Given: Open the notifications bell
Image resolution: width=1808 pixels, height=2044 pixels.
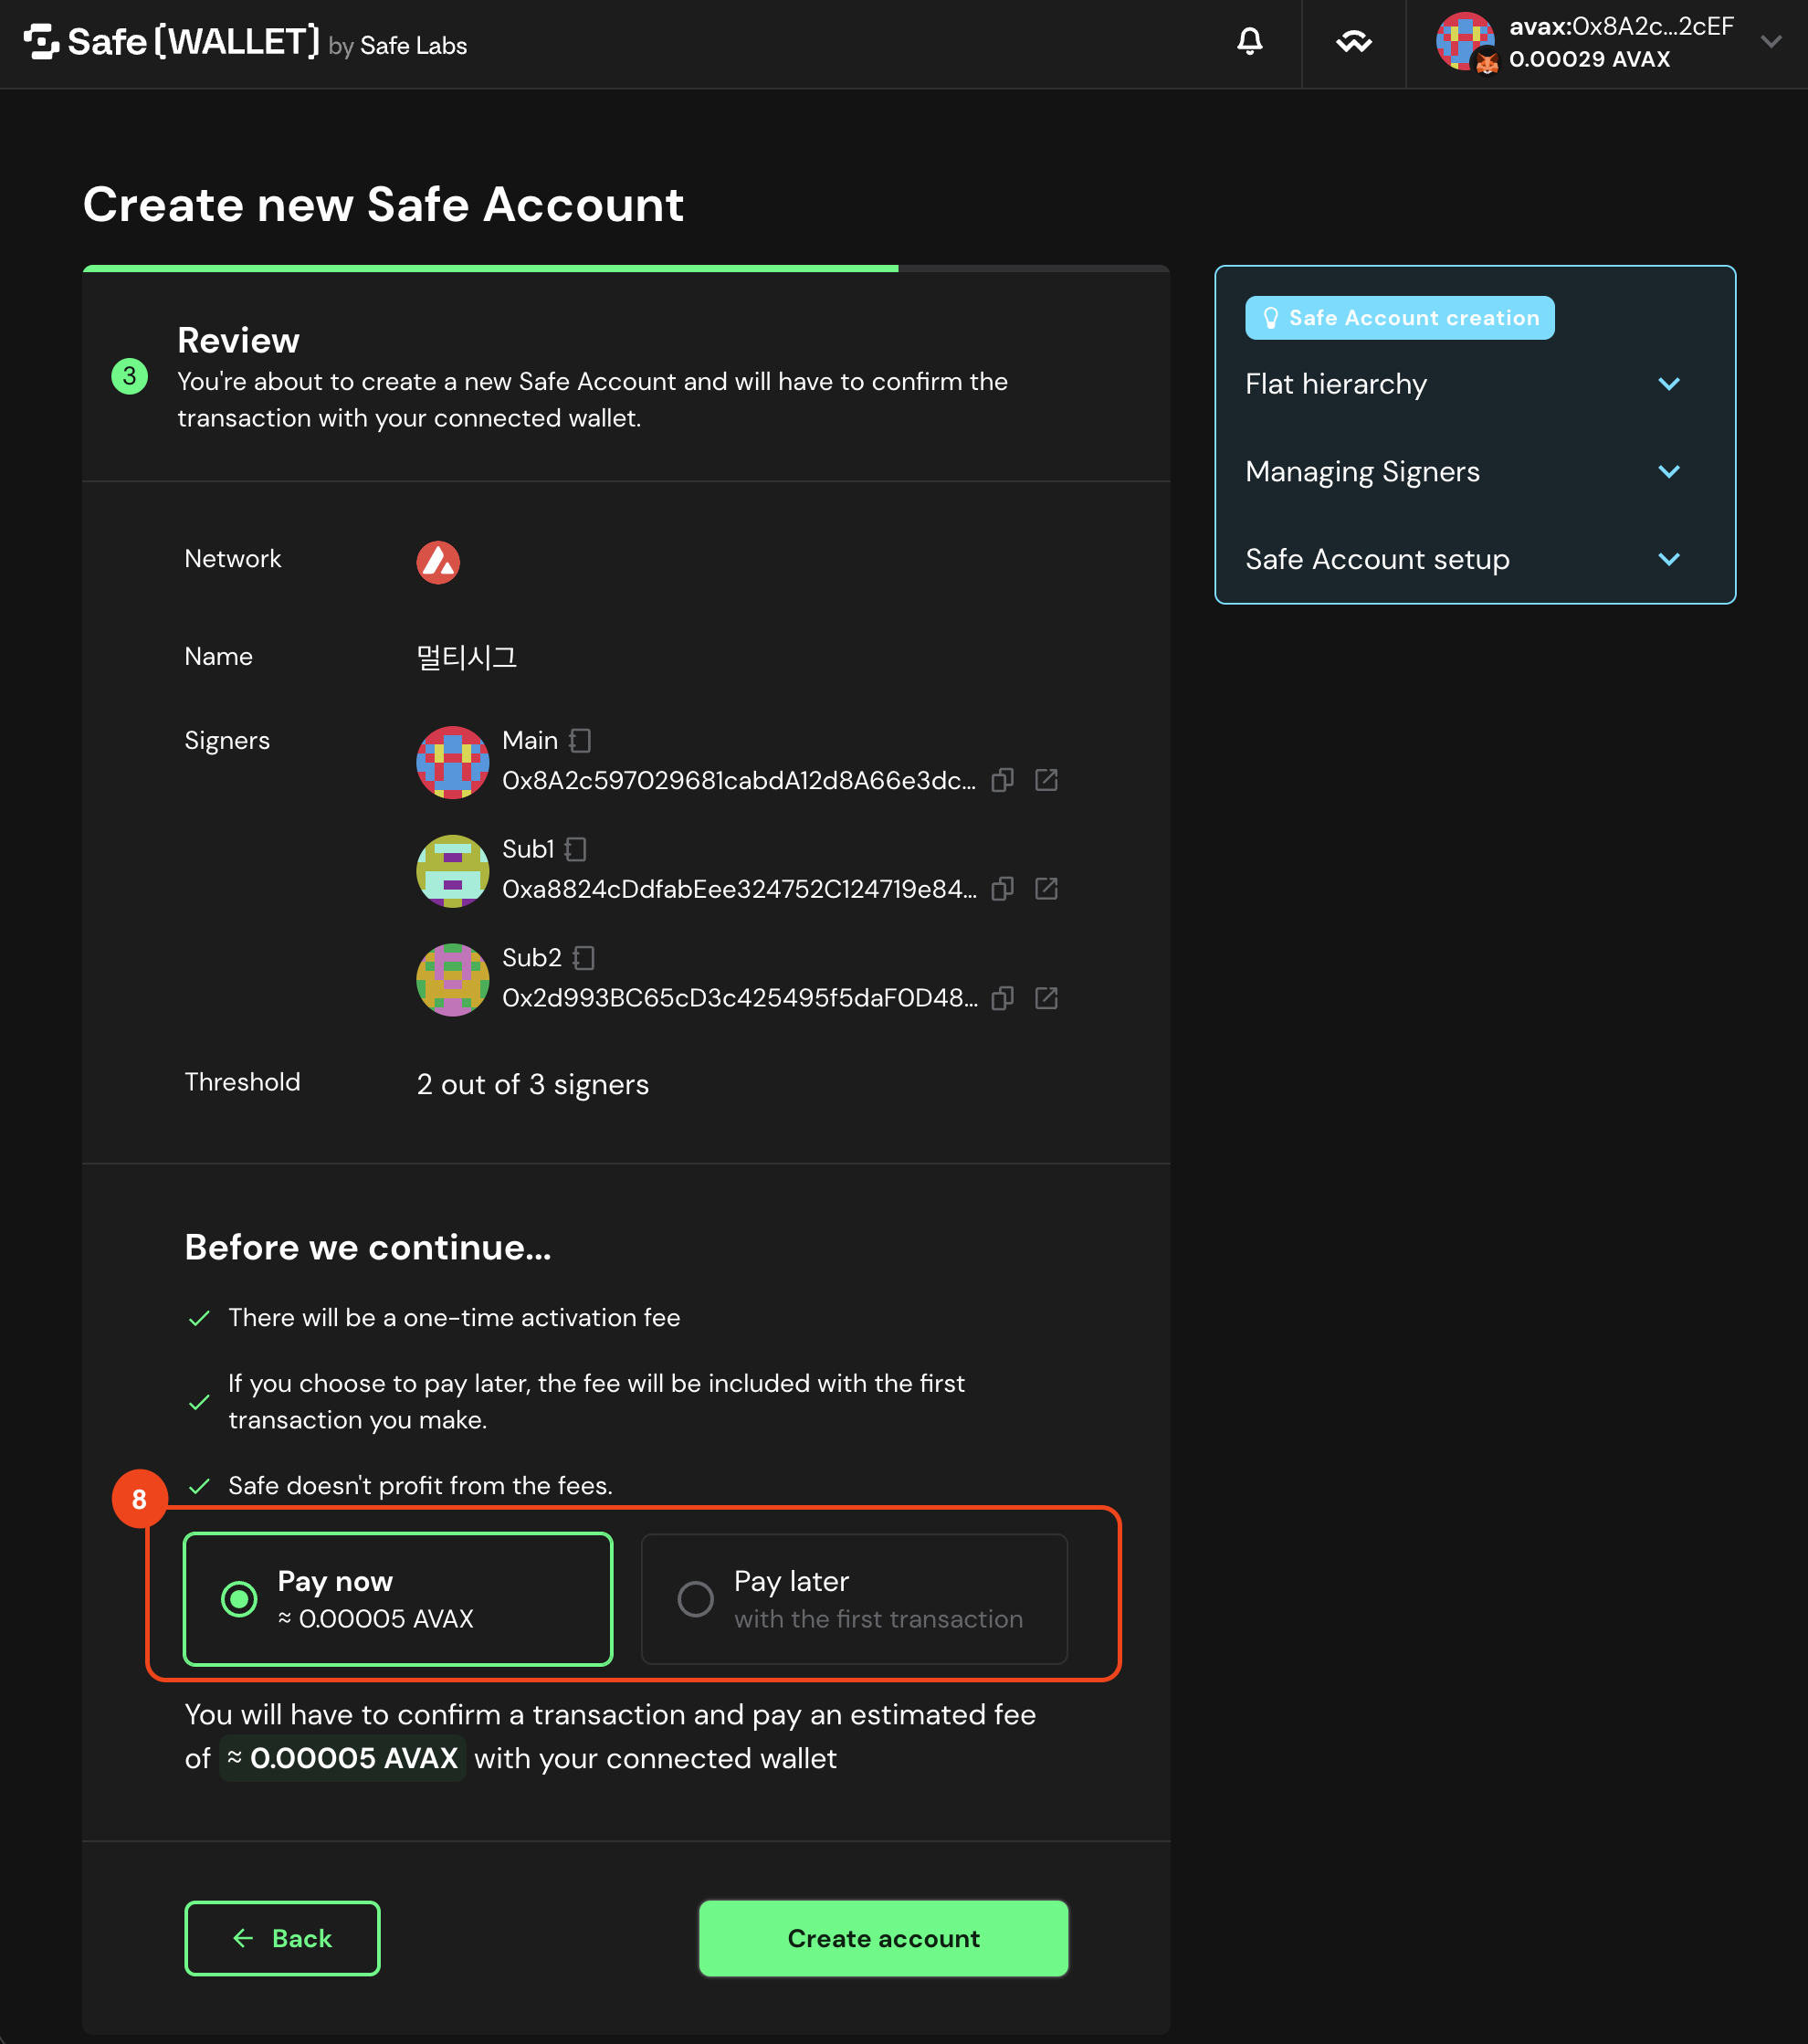Looking at the screenshot, I should 1249,42.
